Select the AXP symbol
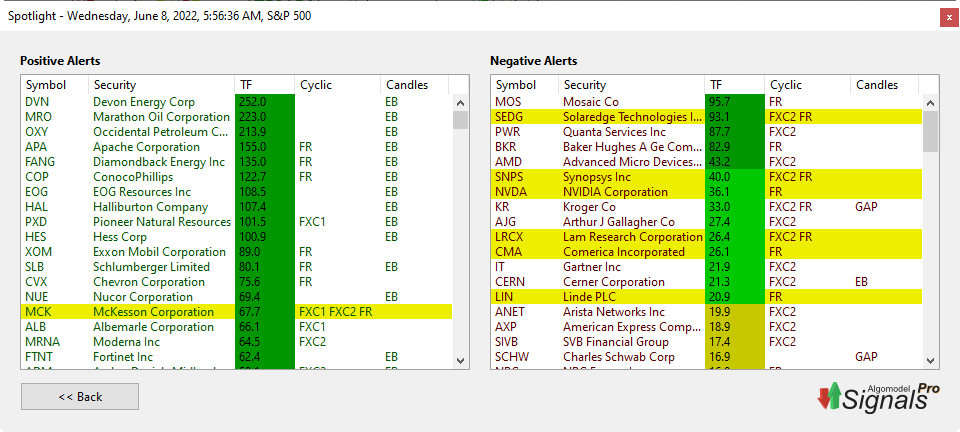The image size is (960, 432). (506, 327)
